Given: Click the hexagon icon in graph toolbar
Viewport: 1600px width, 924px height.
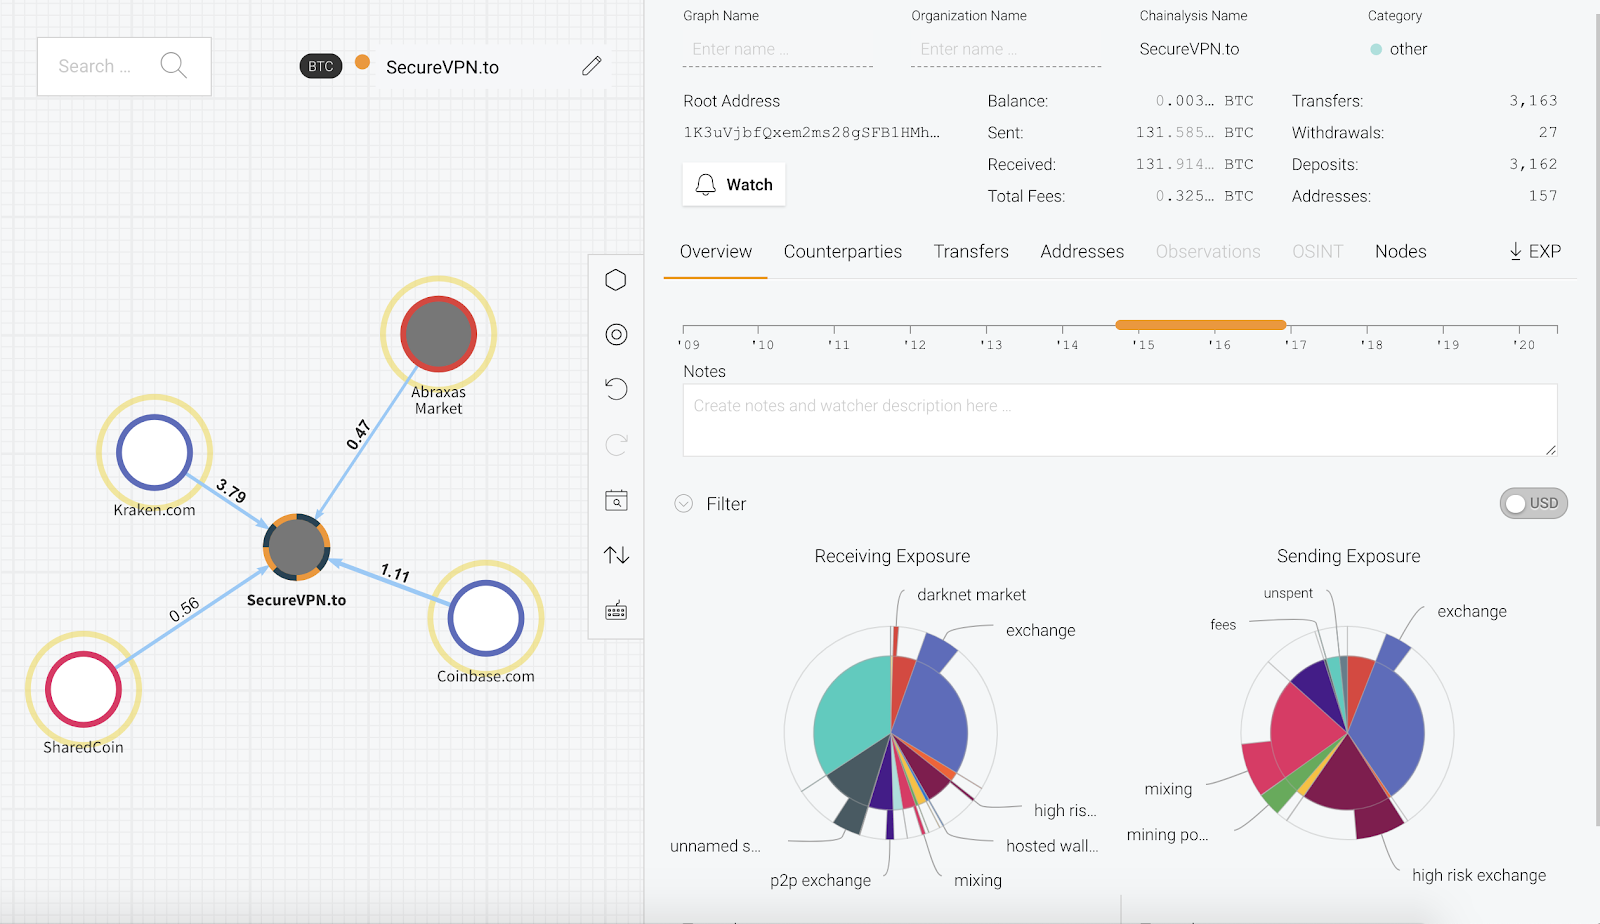Looking at the screenshot, I should [x=616, y=280].
